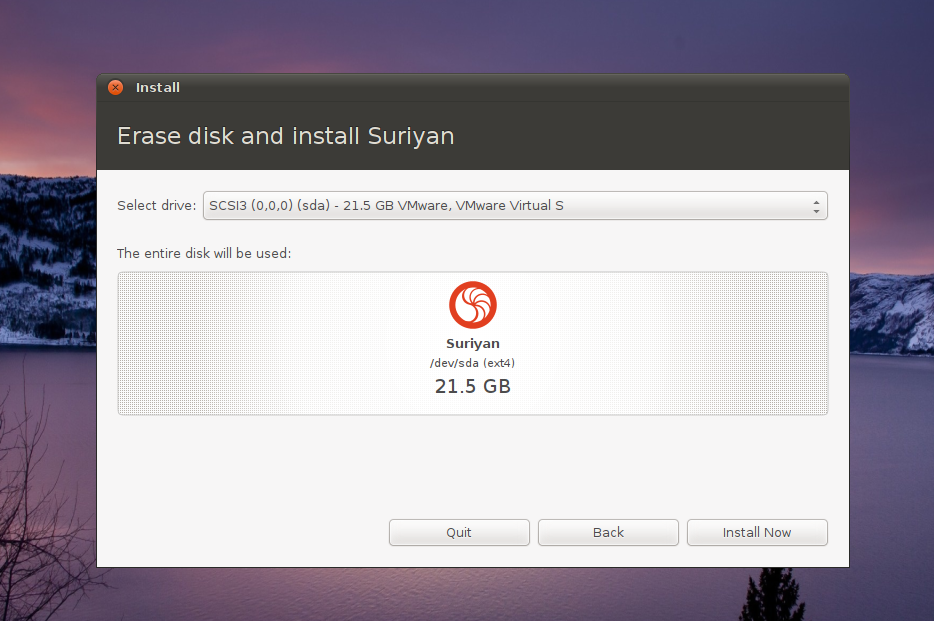The width and height of the screenshot is (934, 621).
Task: Go back with the Back button
Action: click(608, 532)
